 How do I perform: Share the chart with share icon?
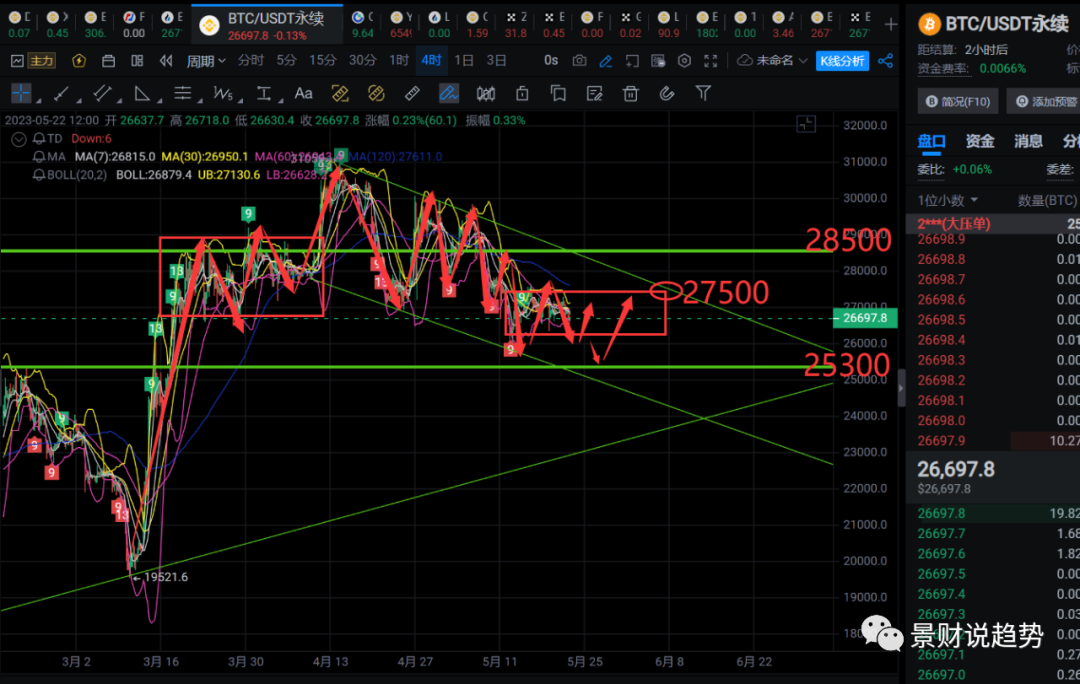pyautogui.click(x=886, y=61)
